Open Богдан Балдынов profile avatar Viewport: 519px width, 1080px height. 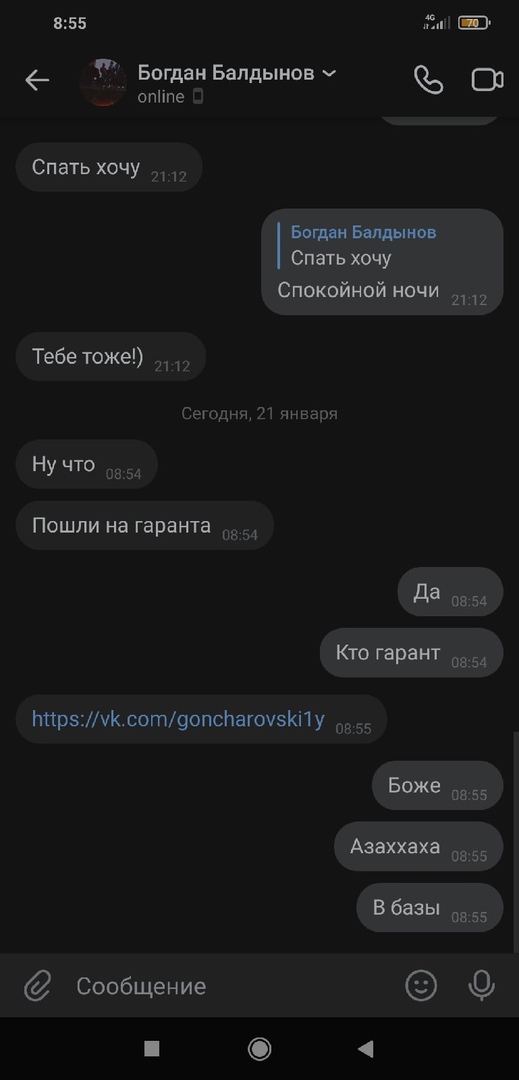coord(103,82)
